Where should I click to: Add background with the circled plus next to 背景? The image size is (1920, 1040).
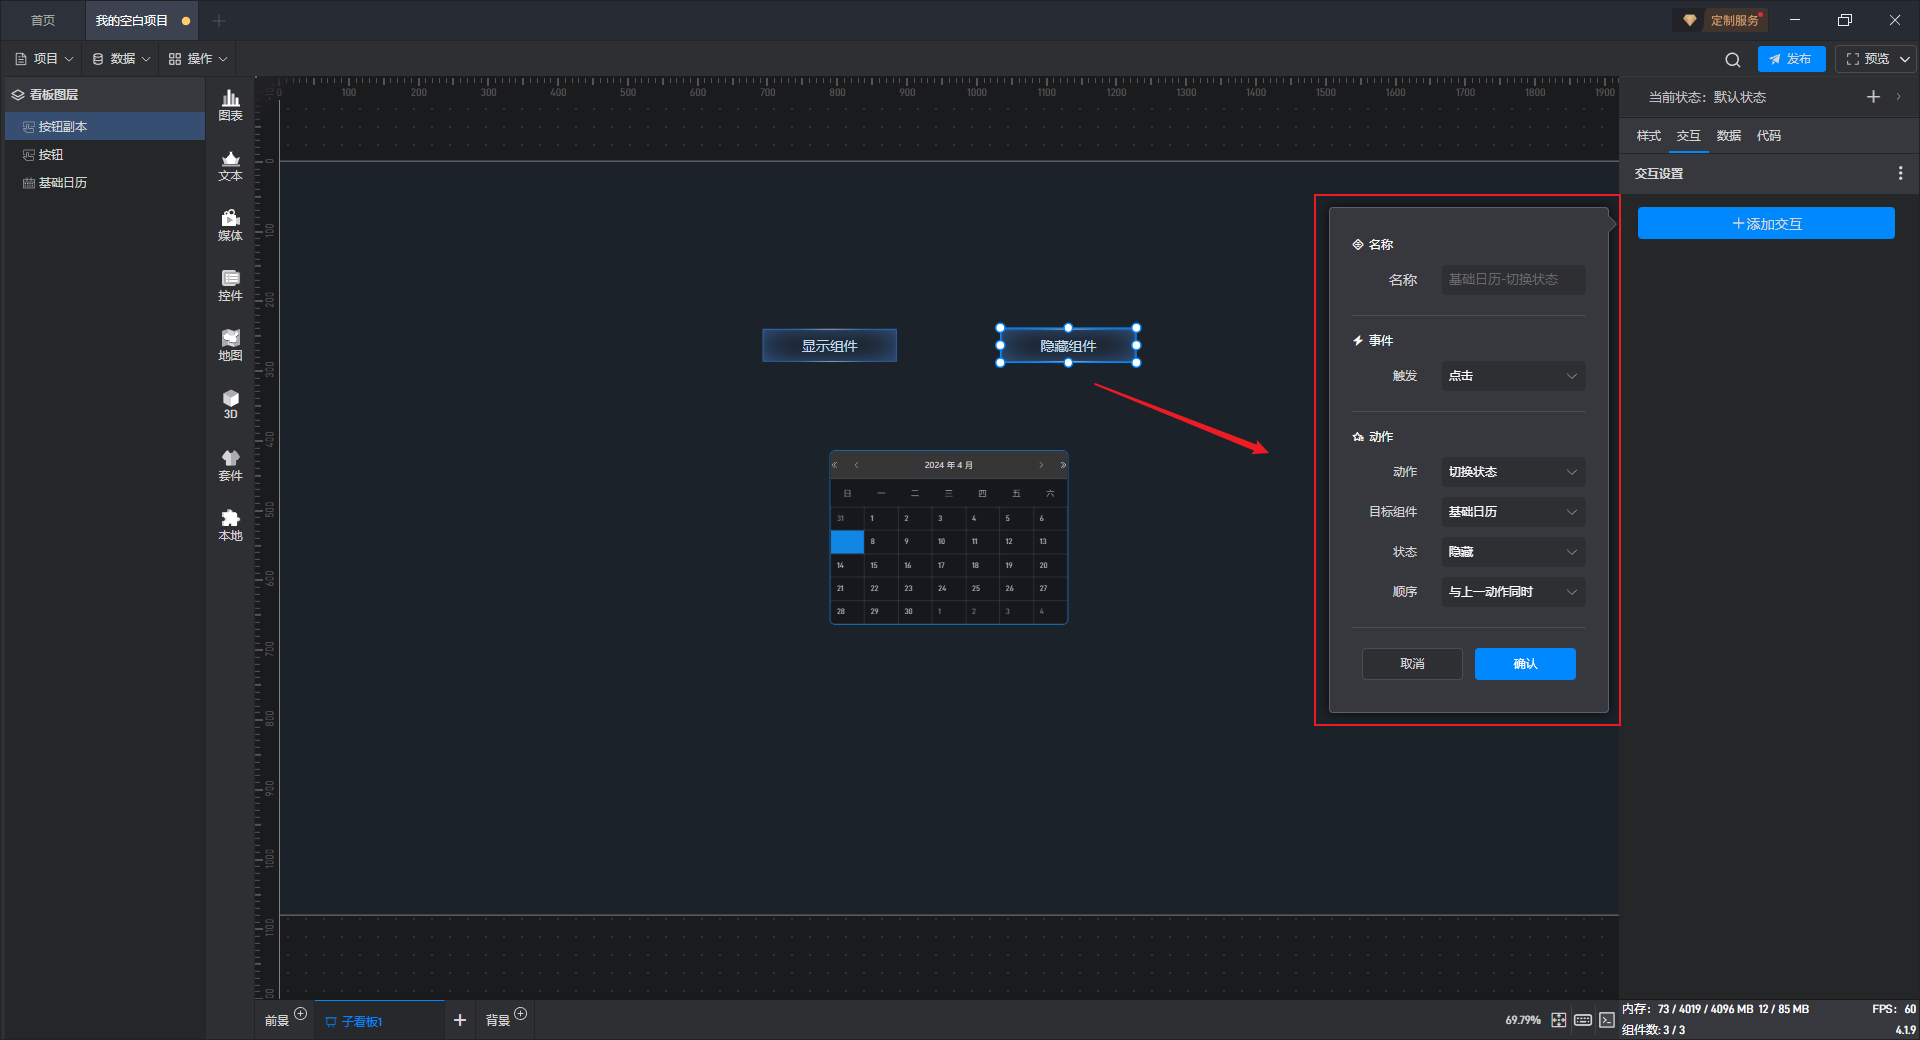point(521,1013)
